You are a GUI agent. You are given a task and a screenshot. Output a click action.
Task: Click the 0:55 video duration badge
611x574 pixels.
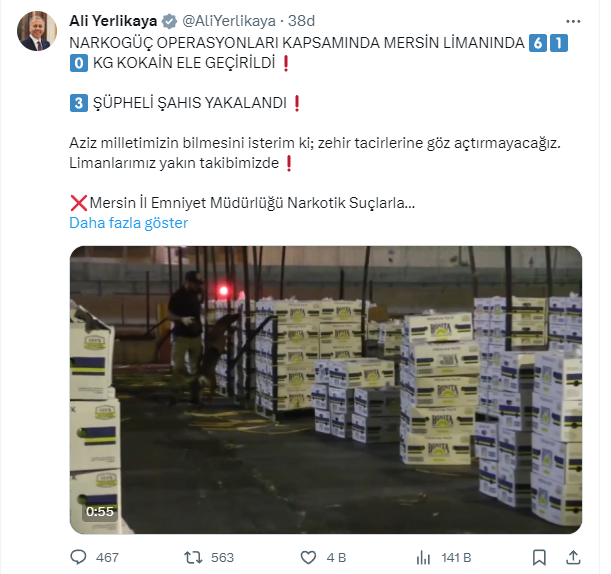(x=100, y=512)
